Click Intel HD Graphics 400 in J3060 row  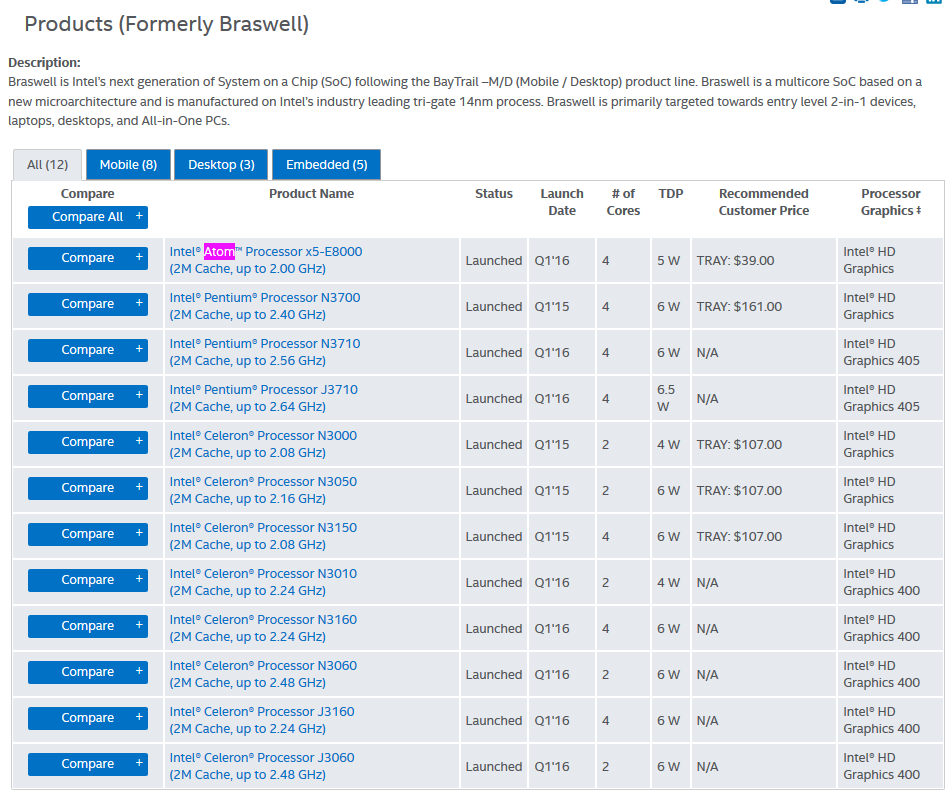(881, 766)
